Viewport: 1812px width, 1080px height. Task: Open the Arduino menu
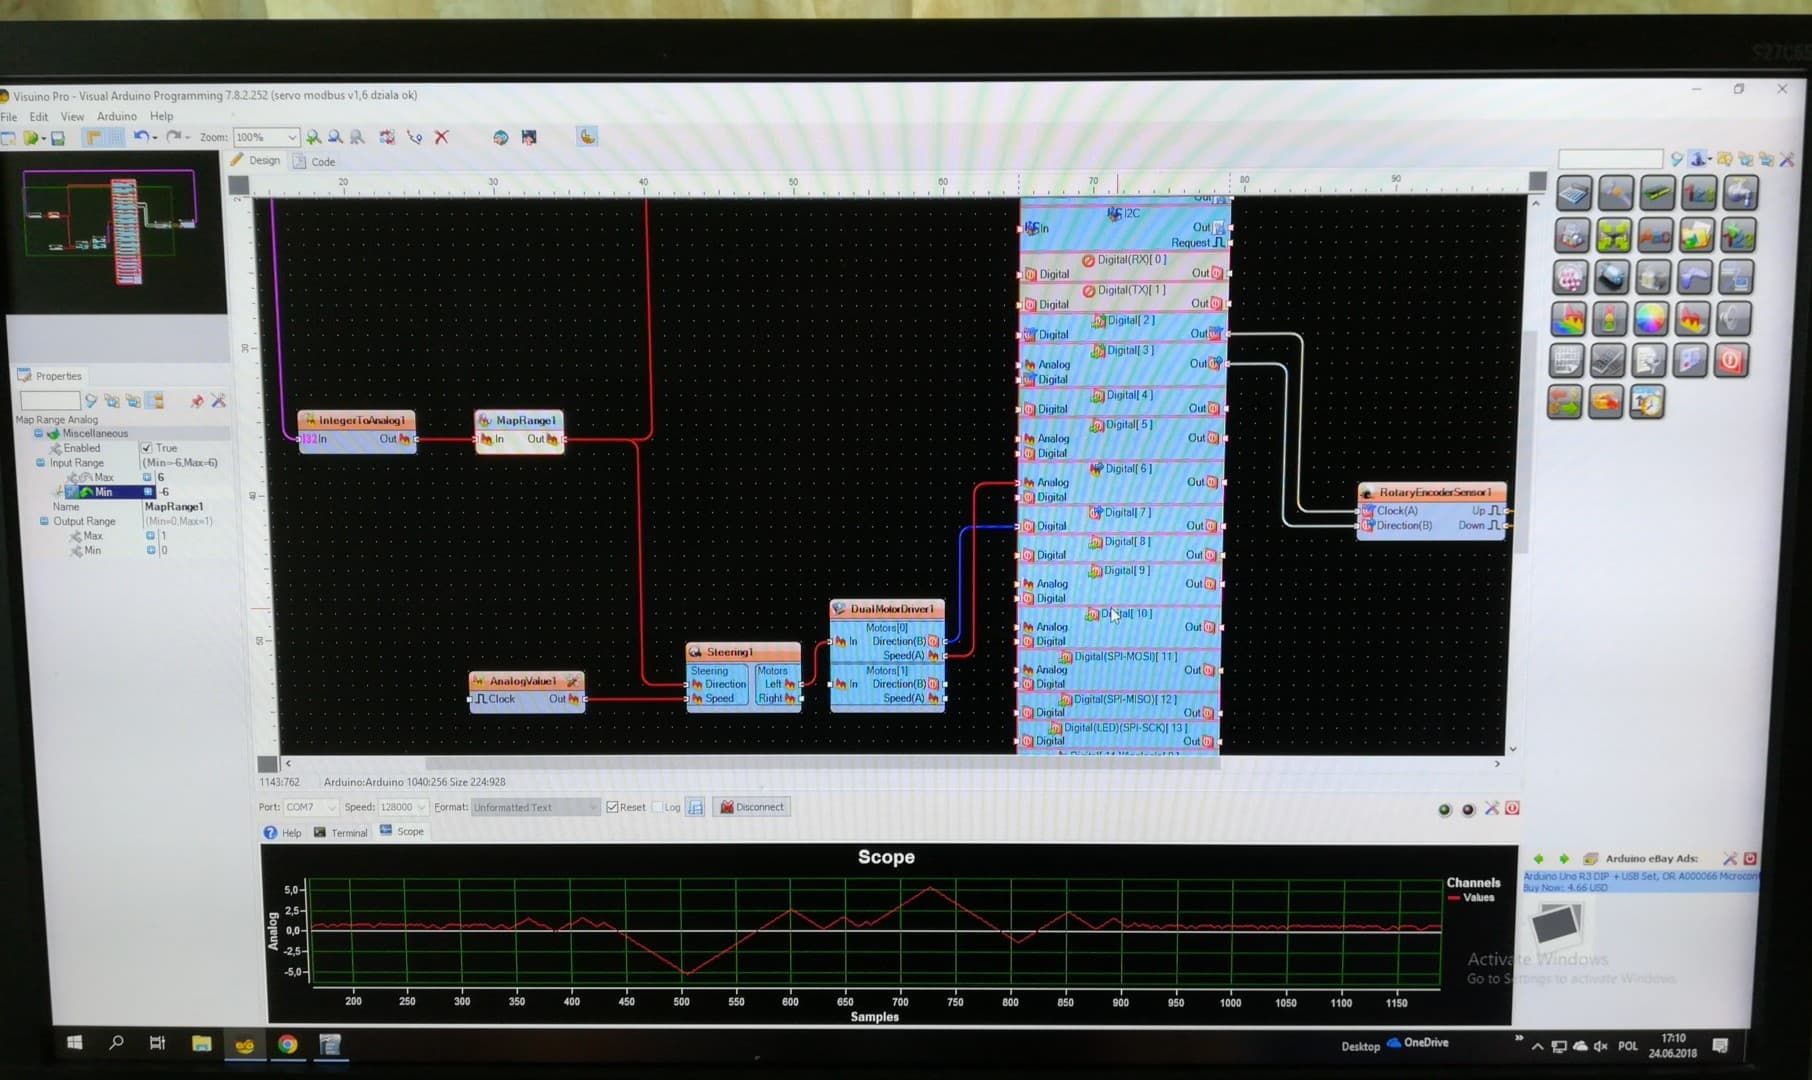tap(117, 117)
